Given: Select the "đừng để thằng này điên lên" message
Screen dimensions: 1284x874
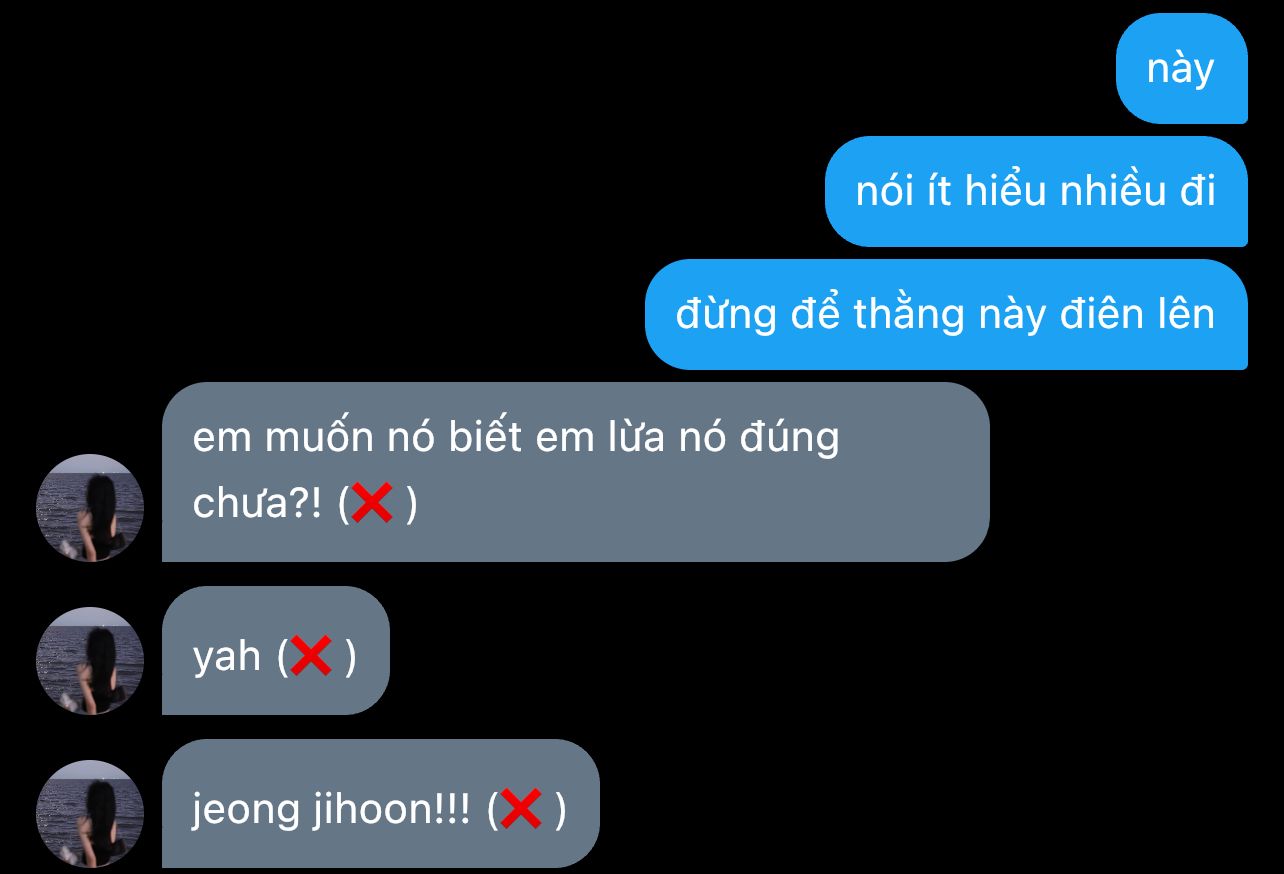Looking at the screenshot, I should pyautogui.click(x=946, y=314).
